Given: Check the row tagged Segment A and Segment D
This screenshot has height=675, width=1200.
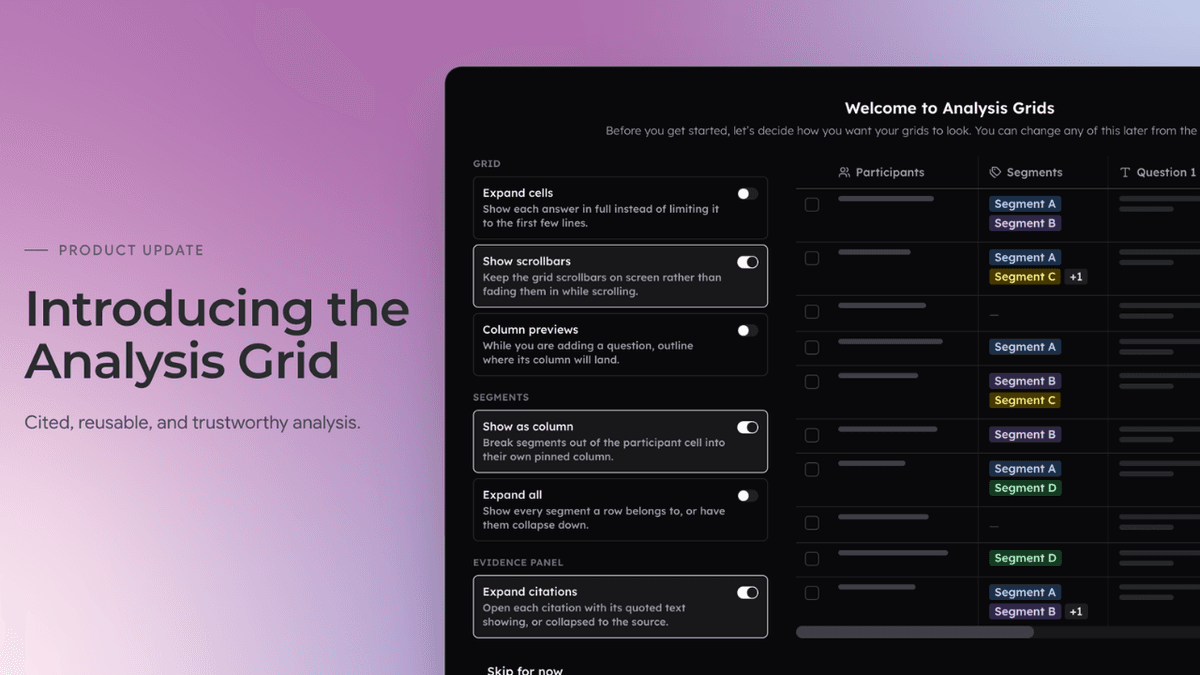Looking at the screenshot, I should pos(812,469).
